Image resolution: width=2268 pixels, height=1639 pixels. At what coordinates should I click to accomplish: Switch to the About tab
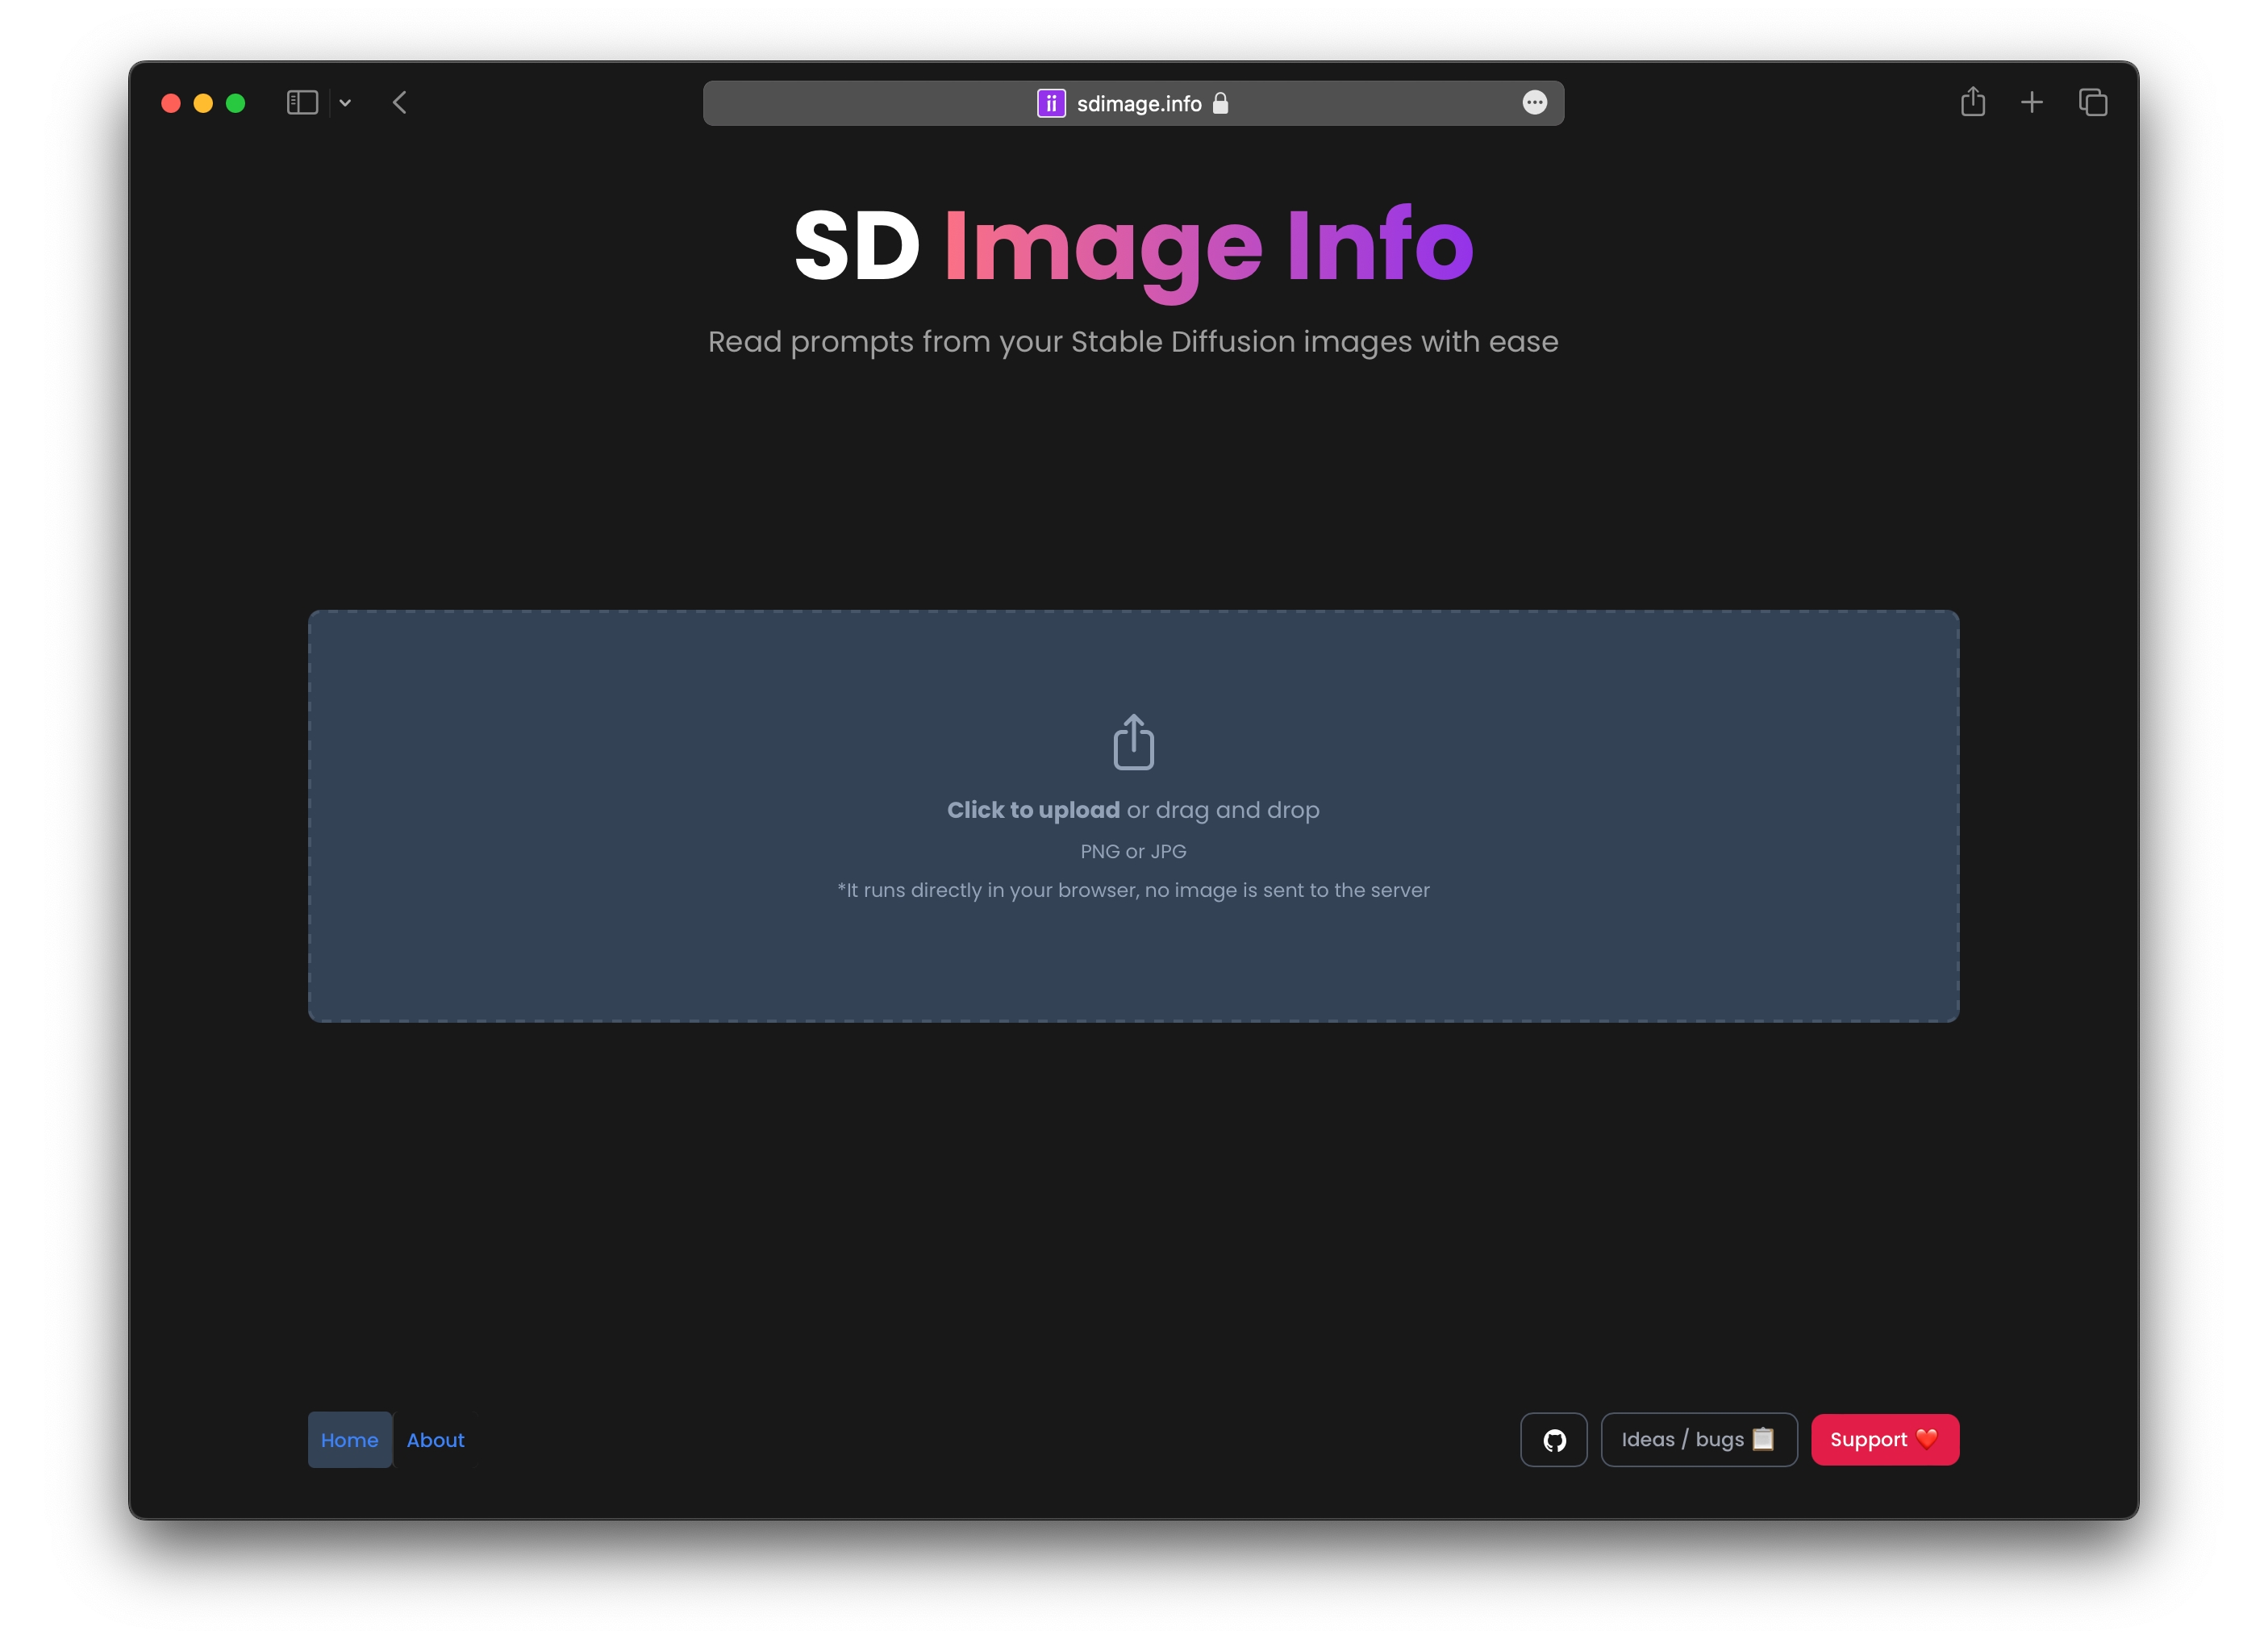tap(435, 1440)
